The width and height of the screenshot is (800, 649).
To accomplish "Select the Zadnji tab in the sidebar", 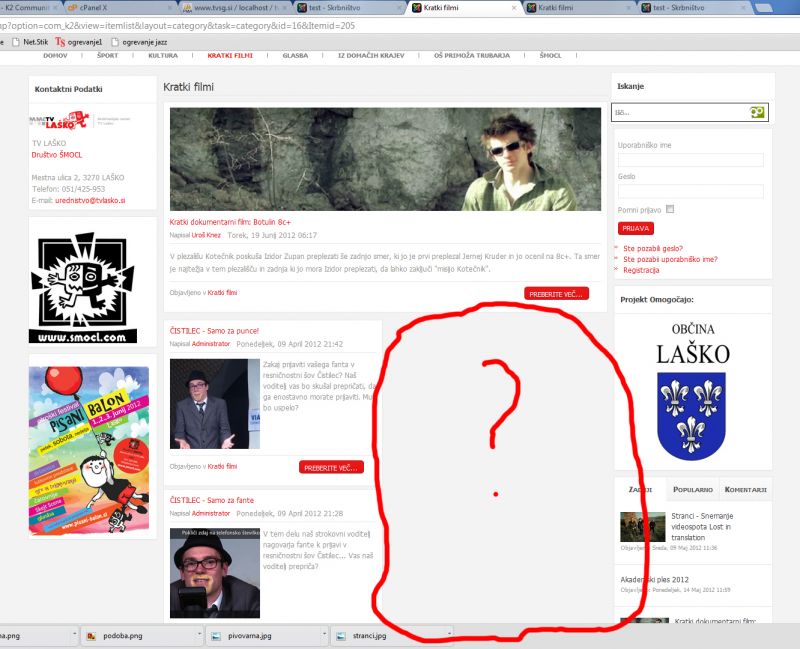I will coord(640,489).
